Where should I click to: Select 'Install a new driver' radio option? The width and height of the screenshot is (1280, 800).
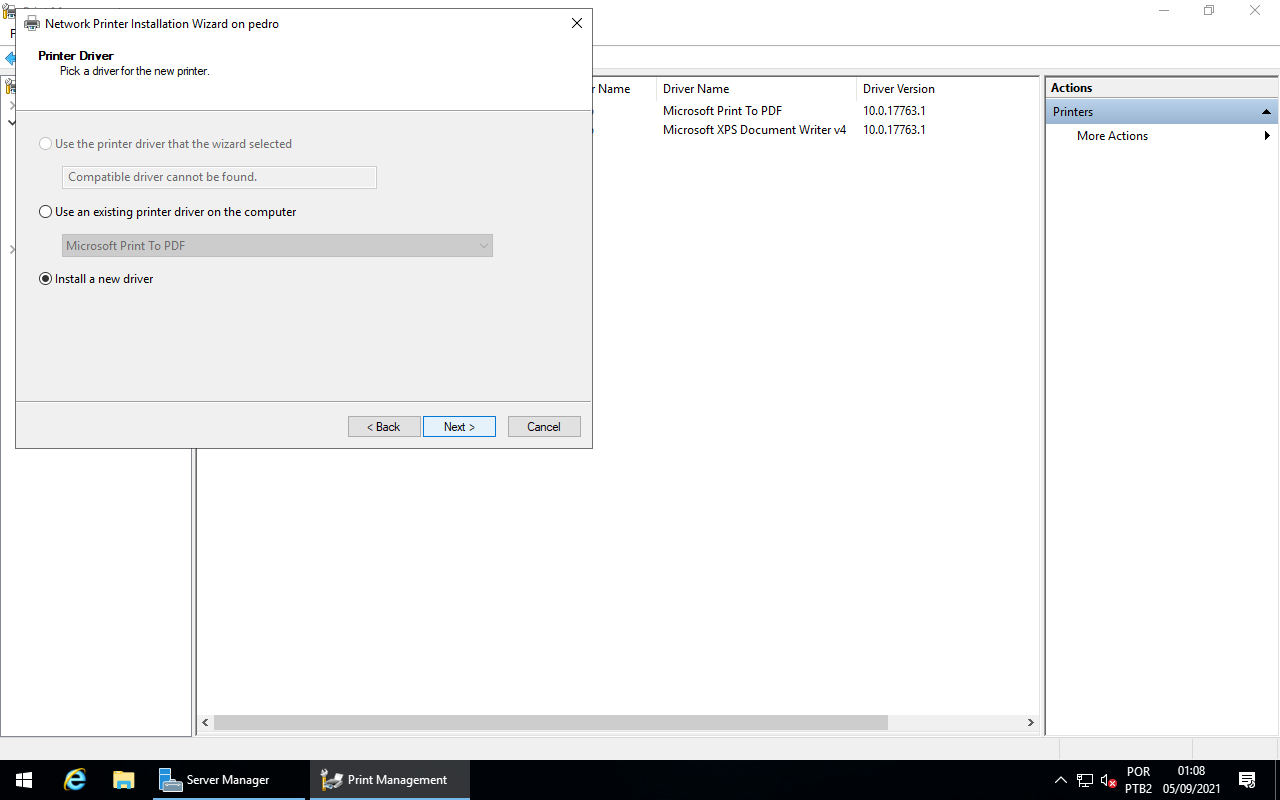point(46,279)
